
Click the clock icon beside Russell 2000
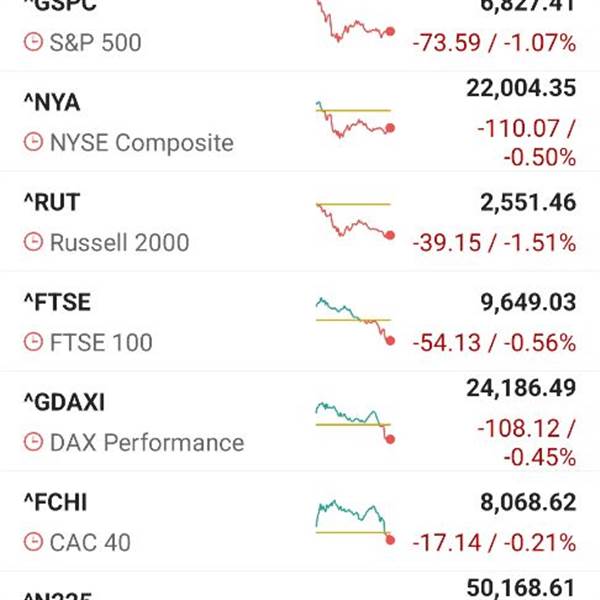33,243
